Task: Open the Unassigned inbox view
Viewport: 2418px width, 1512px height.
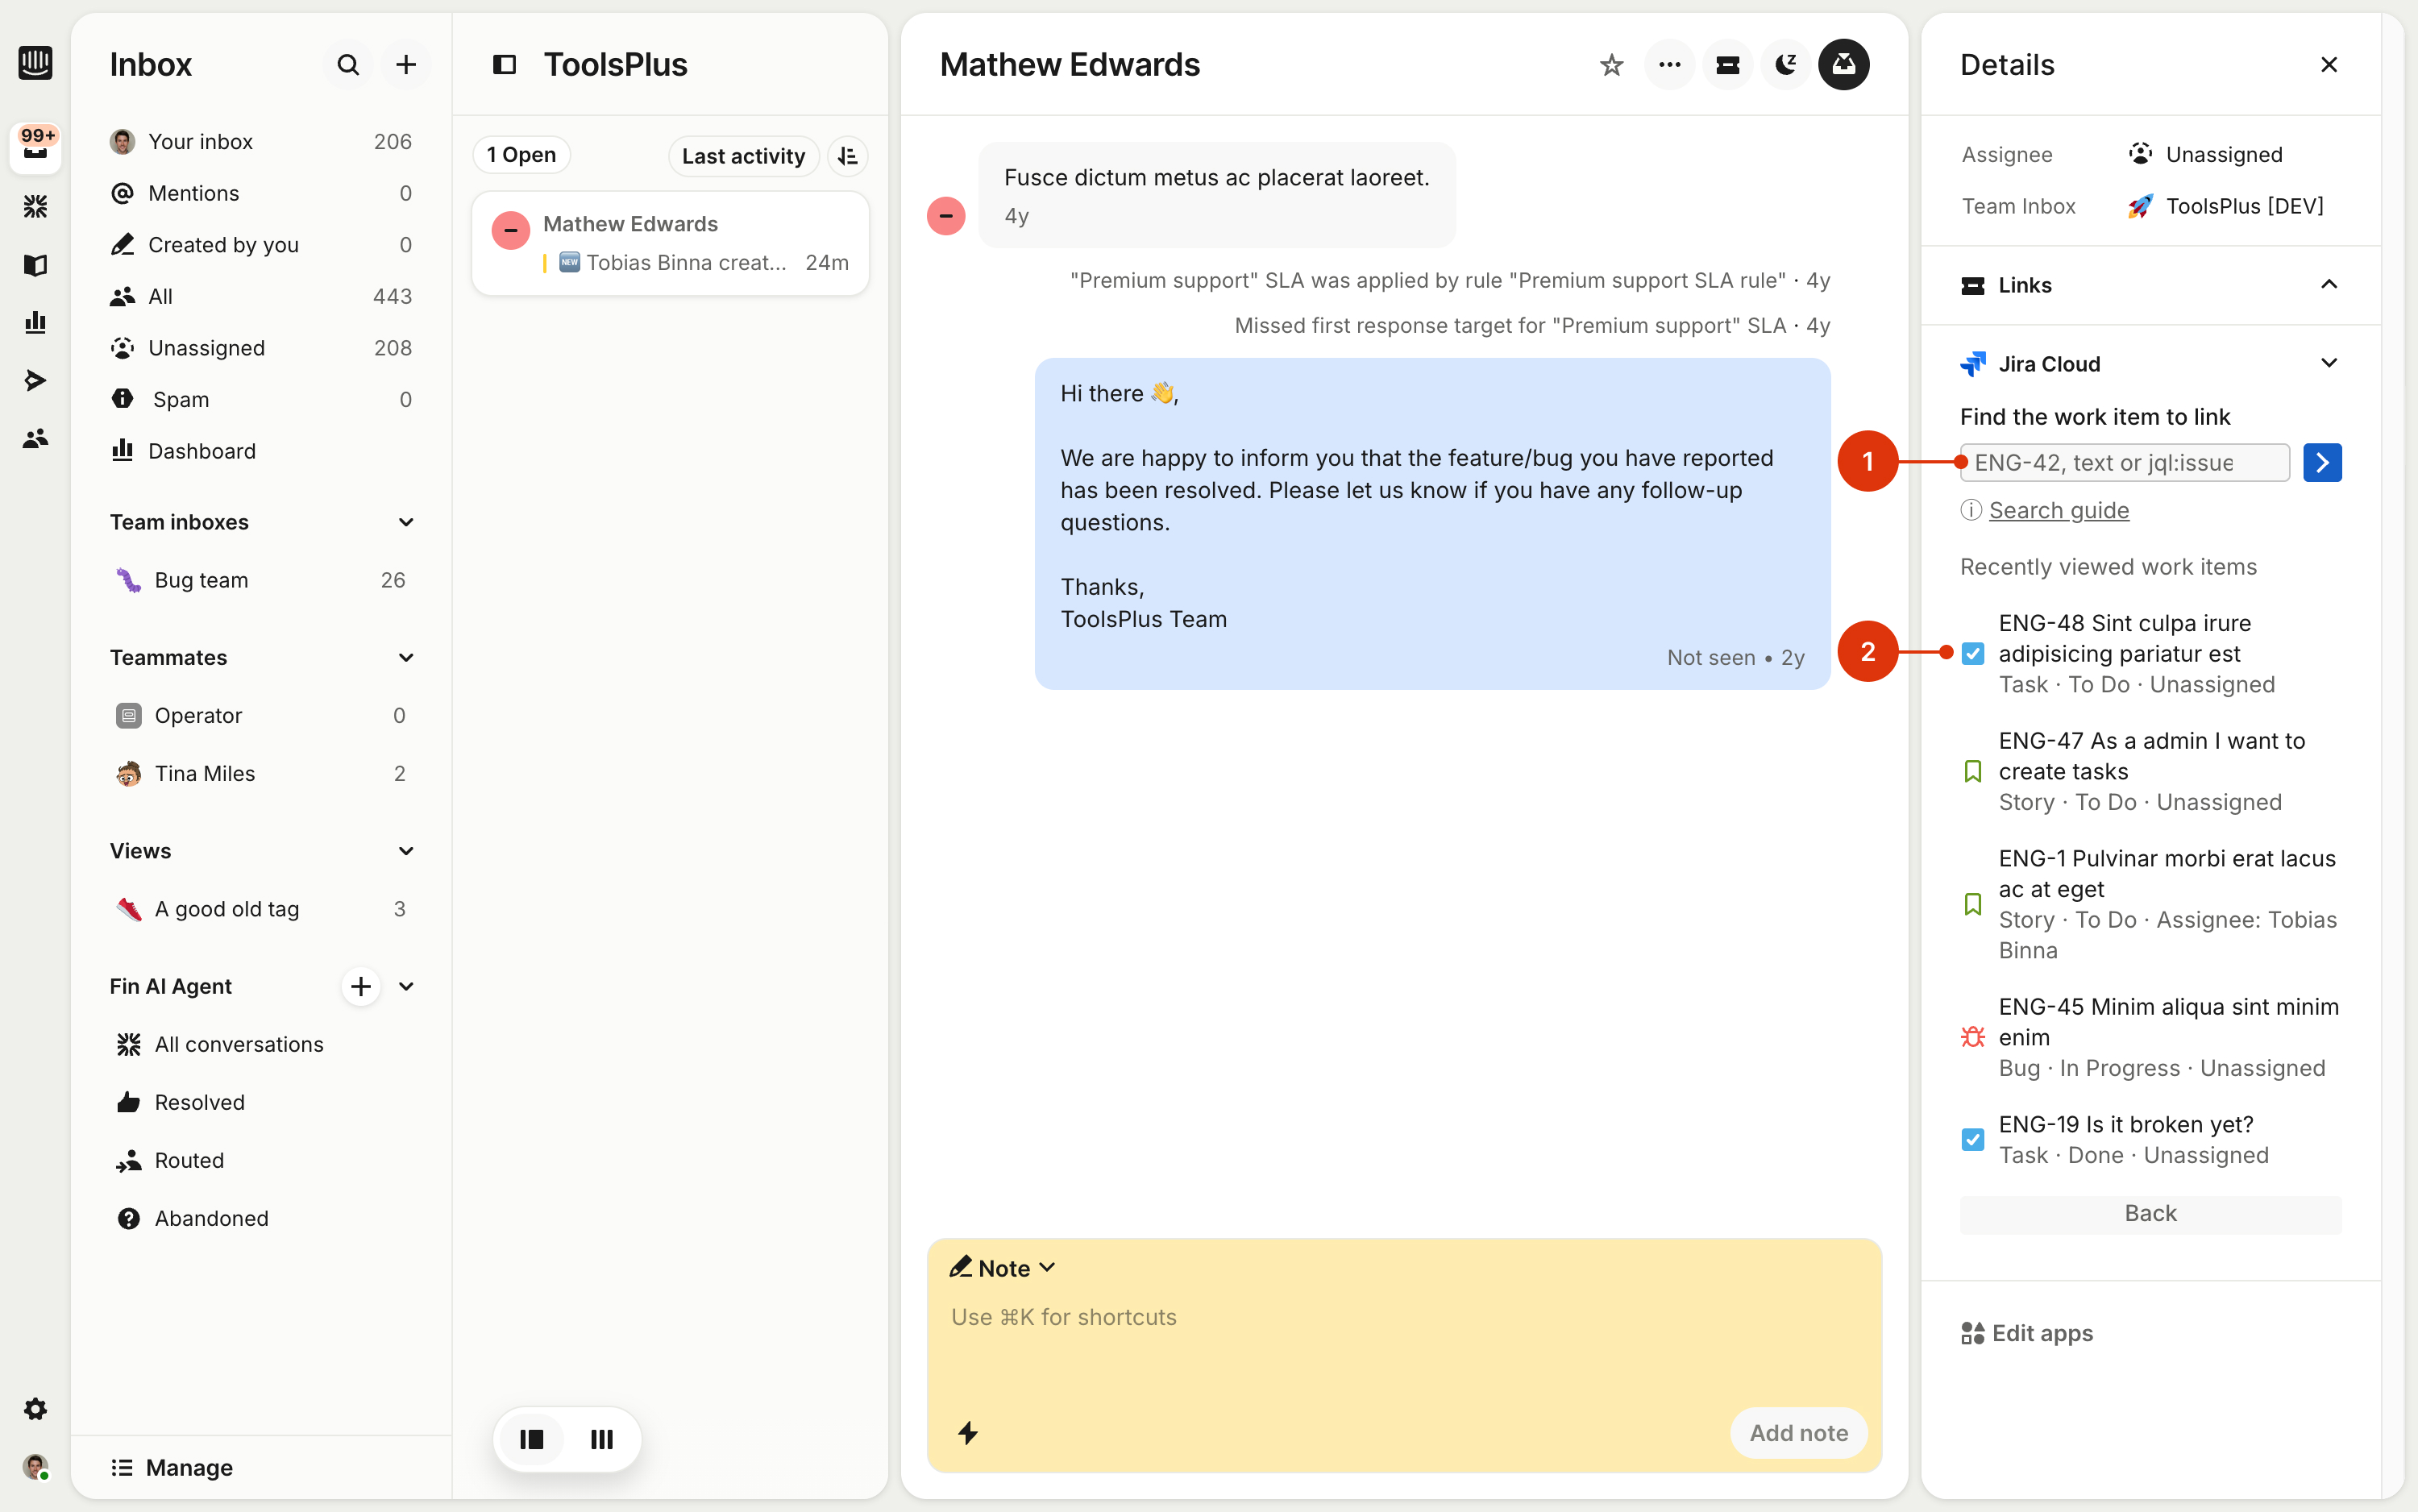Action: click(206, 348)
